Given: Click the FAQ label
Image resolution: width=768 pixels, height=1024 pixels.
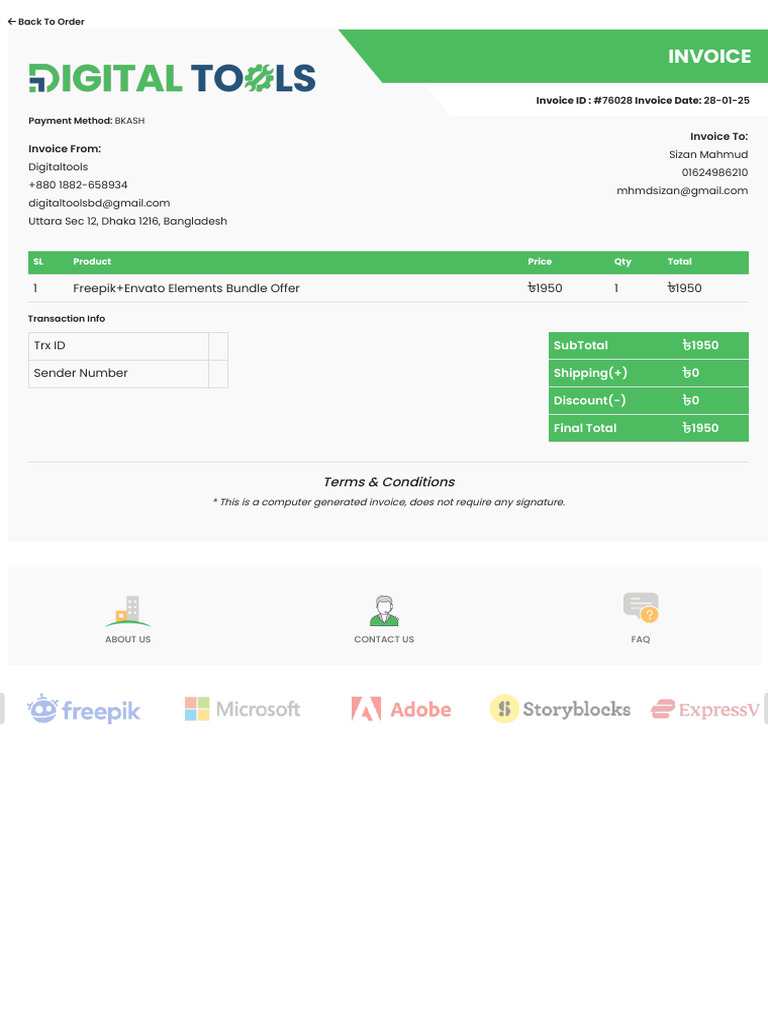Looking at the screenshot, I should tap(641, 639).
